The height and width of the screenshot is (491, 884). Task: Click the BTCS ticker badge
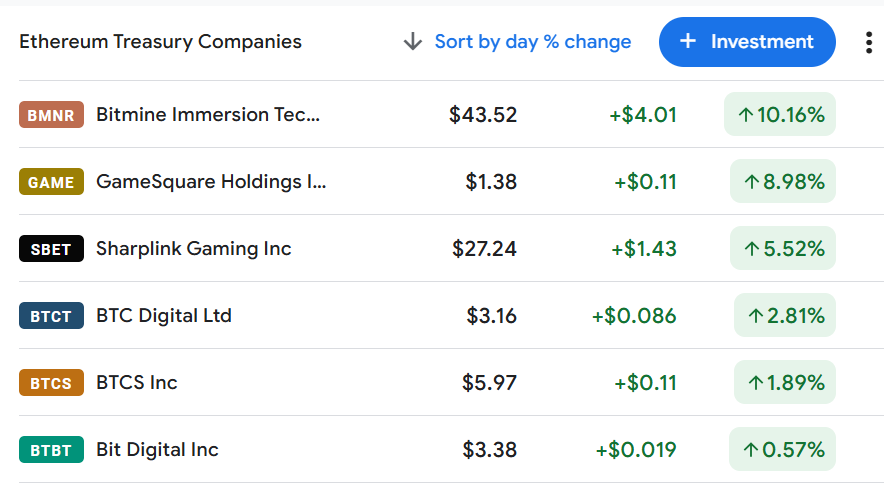coord(51,383)
